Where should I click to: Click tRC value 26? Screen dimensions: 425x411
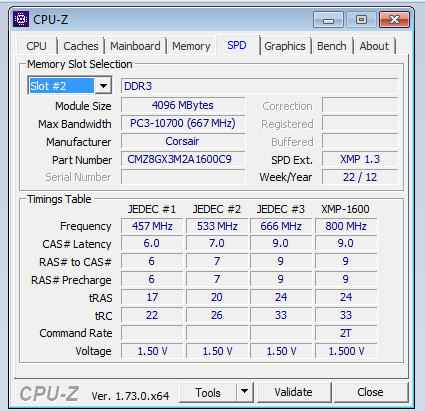217,315
